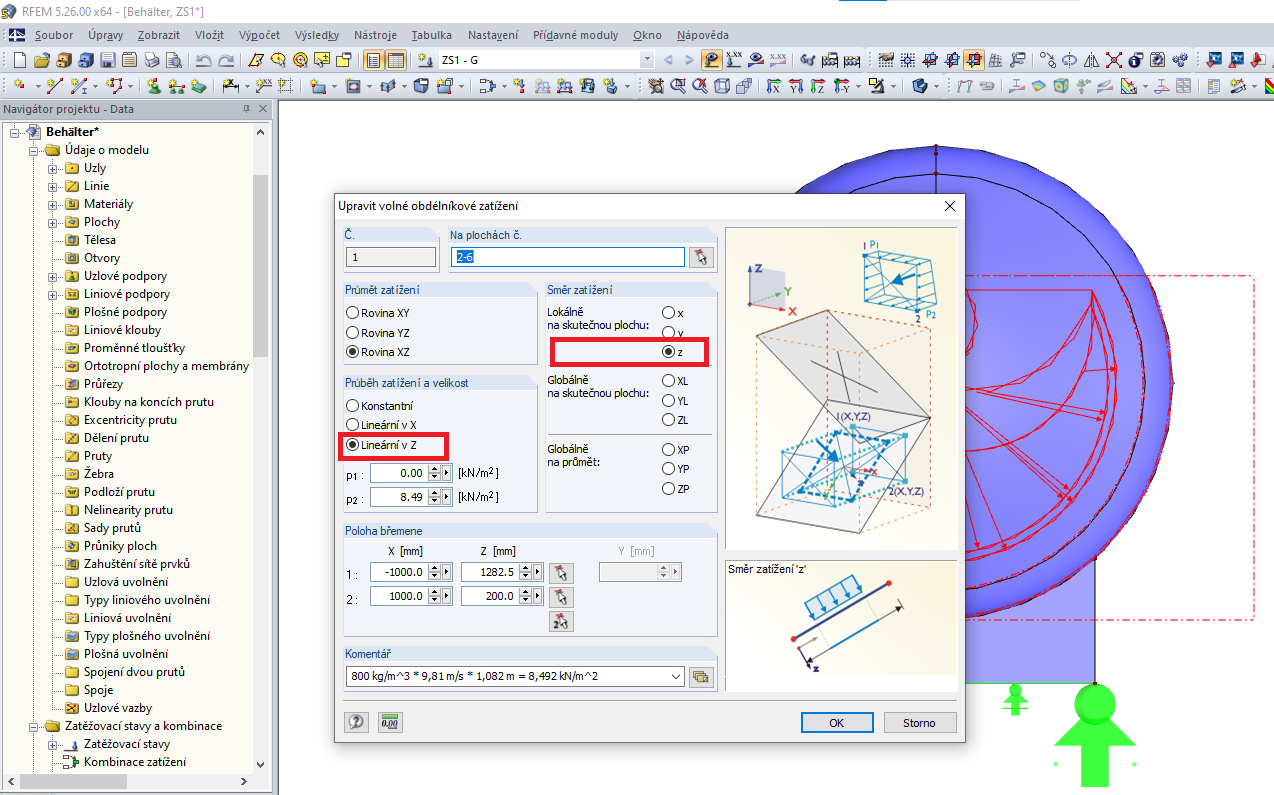Image resolution: width=1274 pixels, height=795 pixels.
Task: Choose global projected direction ZP
Action: pos(669,489)
